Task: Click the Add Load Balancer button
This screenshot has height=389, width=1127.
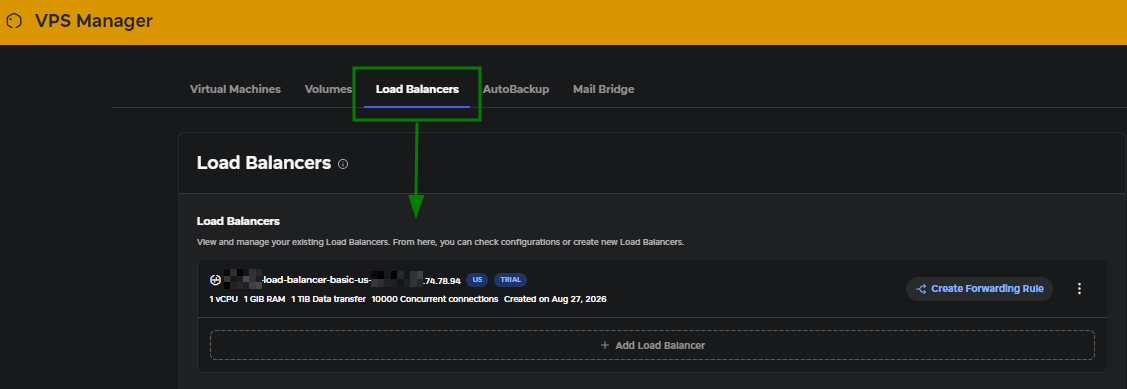Action: click(x=652, y=345)
